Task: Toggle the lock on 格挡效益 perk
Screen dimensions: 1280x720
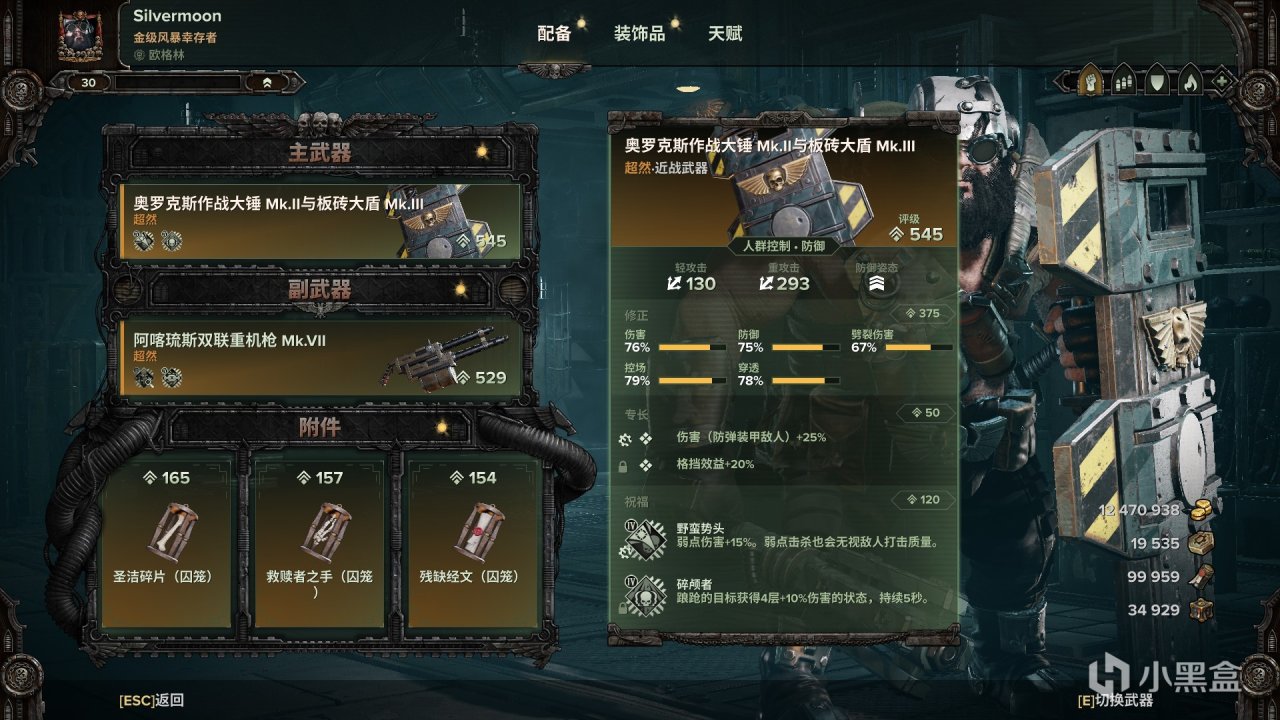Action: [624, 465]
